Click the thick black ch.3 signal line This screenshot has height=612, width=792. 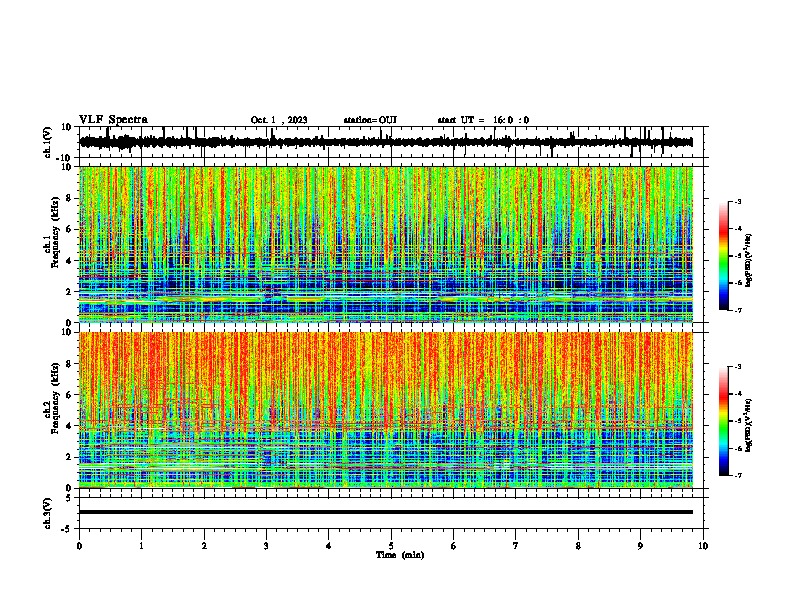pyautogui.click(x=386, y=512)
